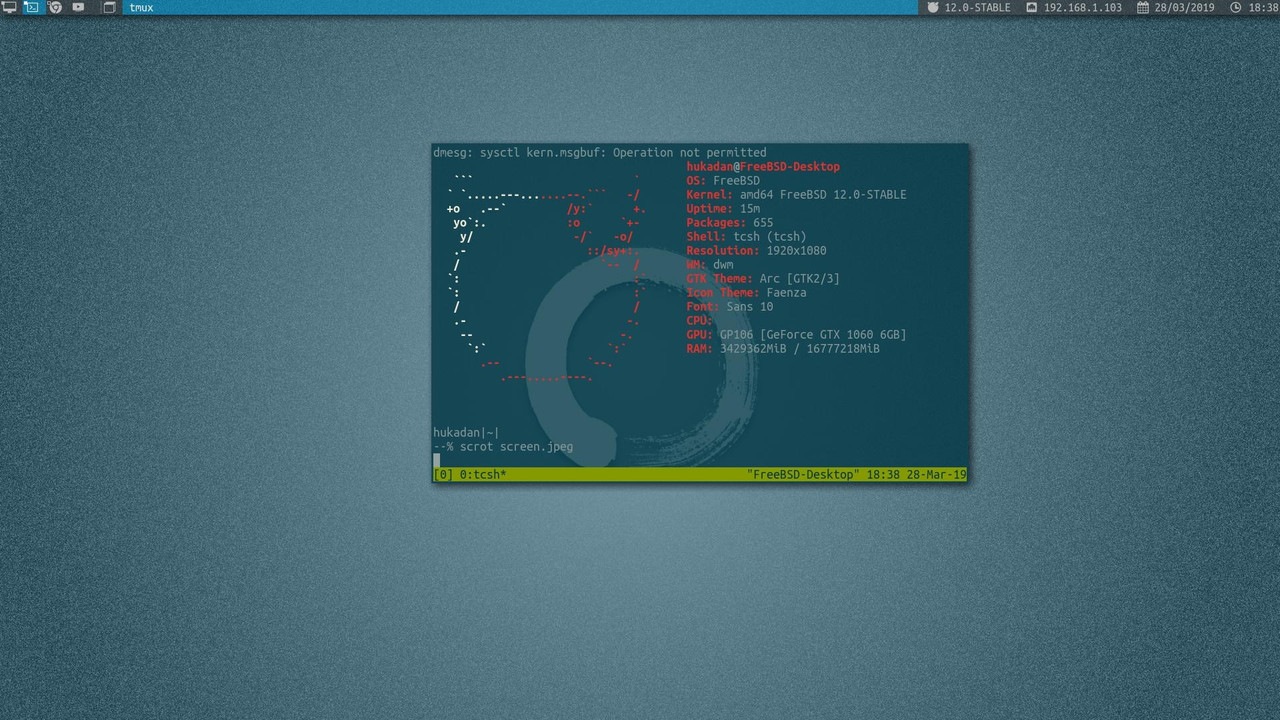Click the GPU GeForce GTX 1060 6GB line
The height and width of the screenshot is (720, 1280).
(x=796, y=335)
